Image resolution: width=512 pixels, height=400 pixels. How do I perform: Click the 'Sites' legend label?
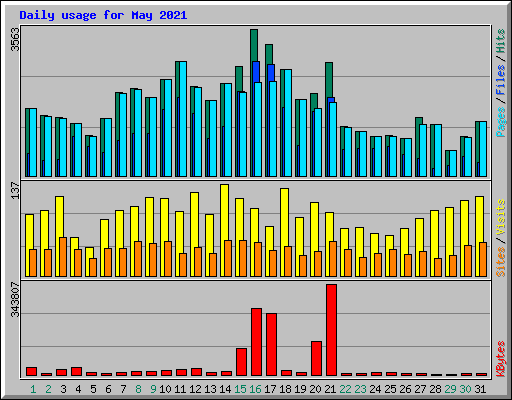click(x=500, y=262)
